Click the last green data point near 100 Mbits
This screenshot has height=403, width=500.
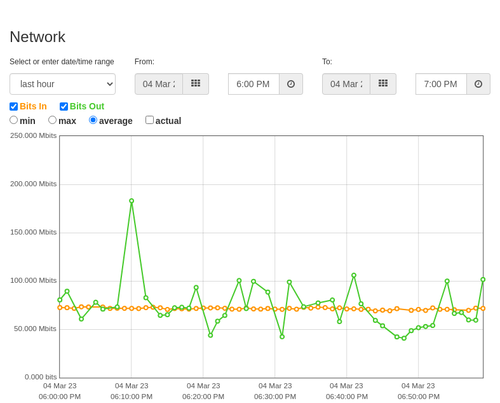[x=483, y=279]
